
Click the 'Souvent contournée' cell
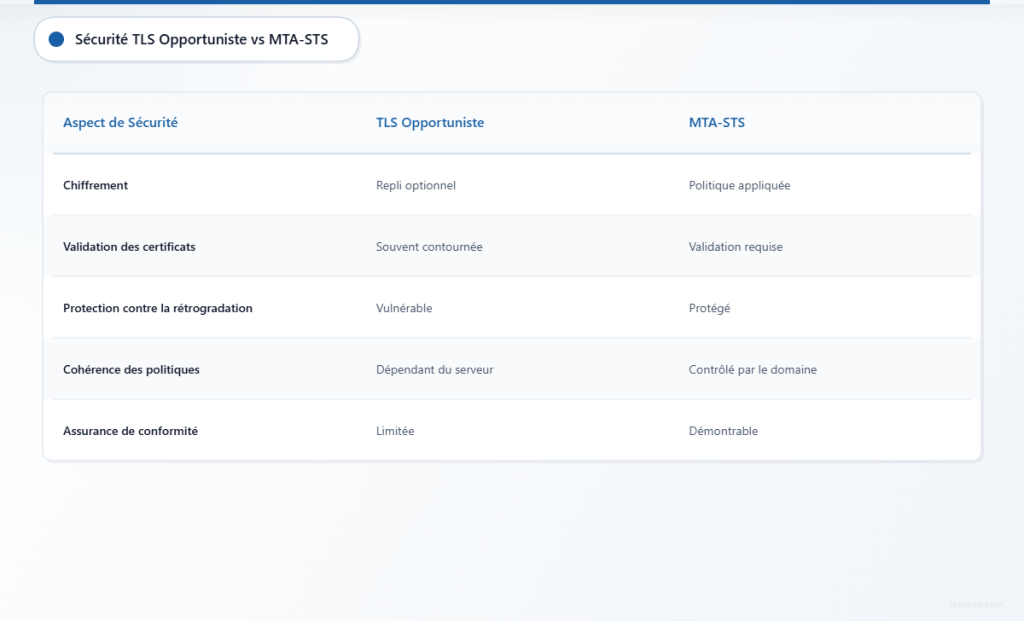tap(429, 246)
